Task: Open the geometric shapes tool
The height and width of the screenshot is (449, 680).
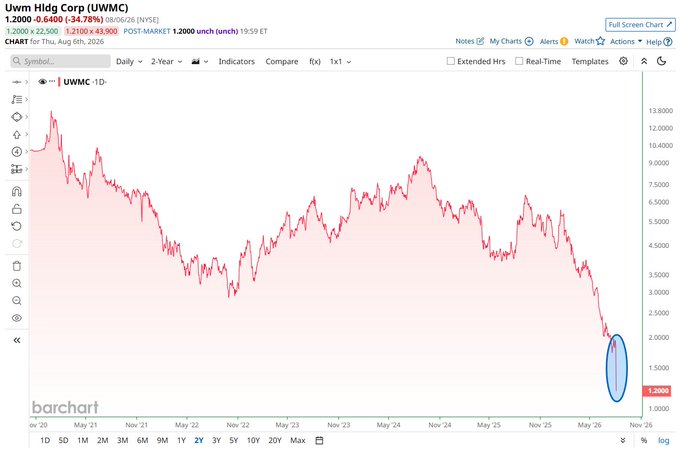Action: [x=17, y=117]
